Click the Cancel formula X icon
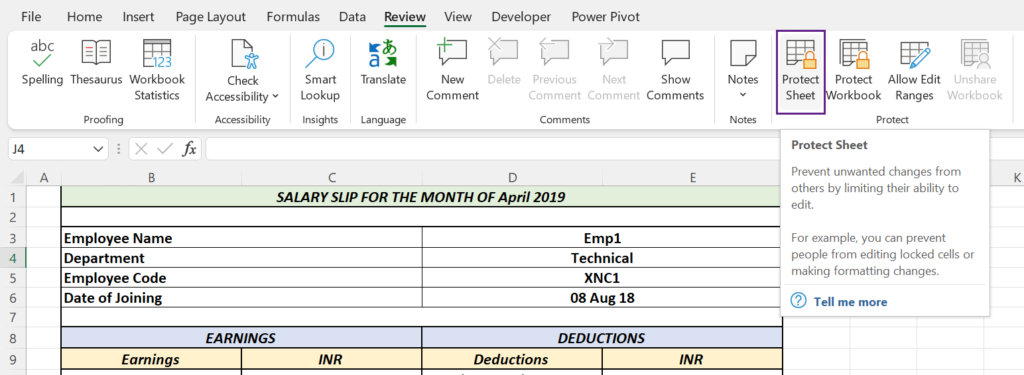 tap(141, 149)
